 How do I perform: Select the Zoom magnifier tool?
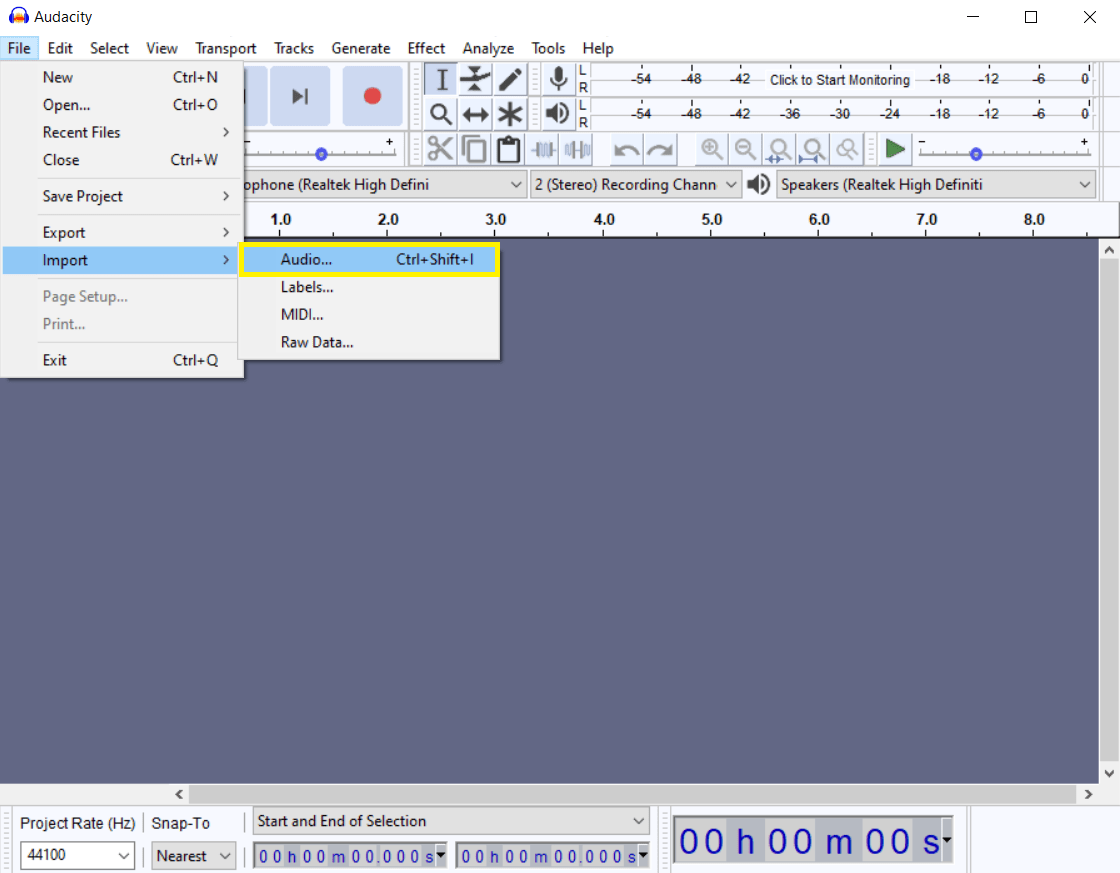click(x=441, y=114)
